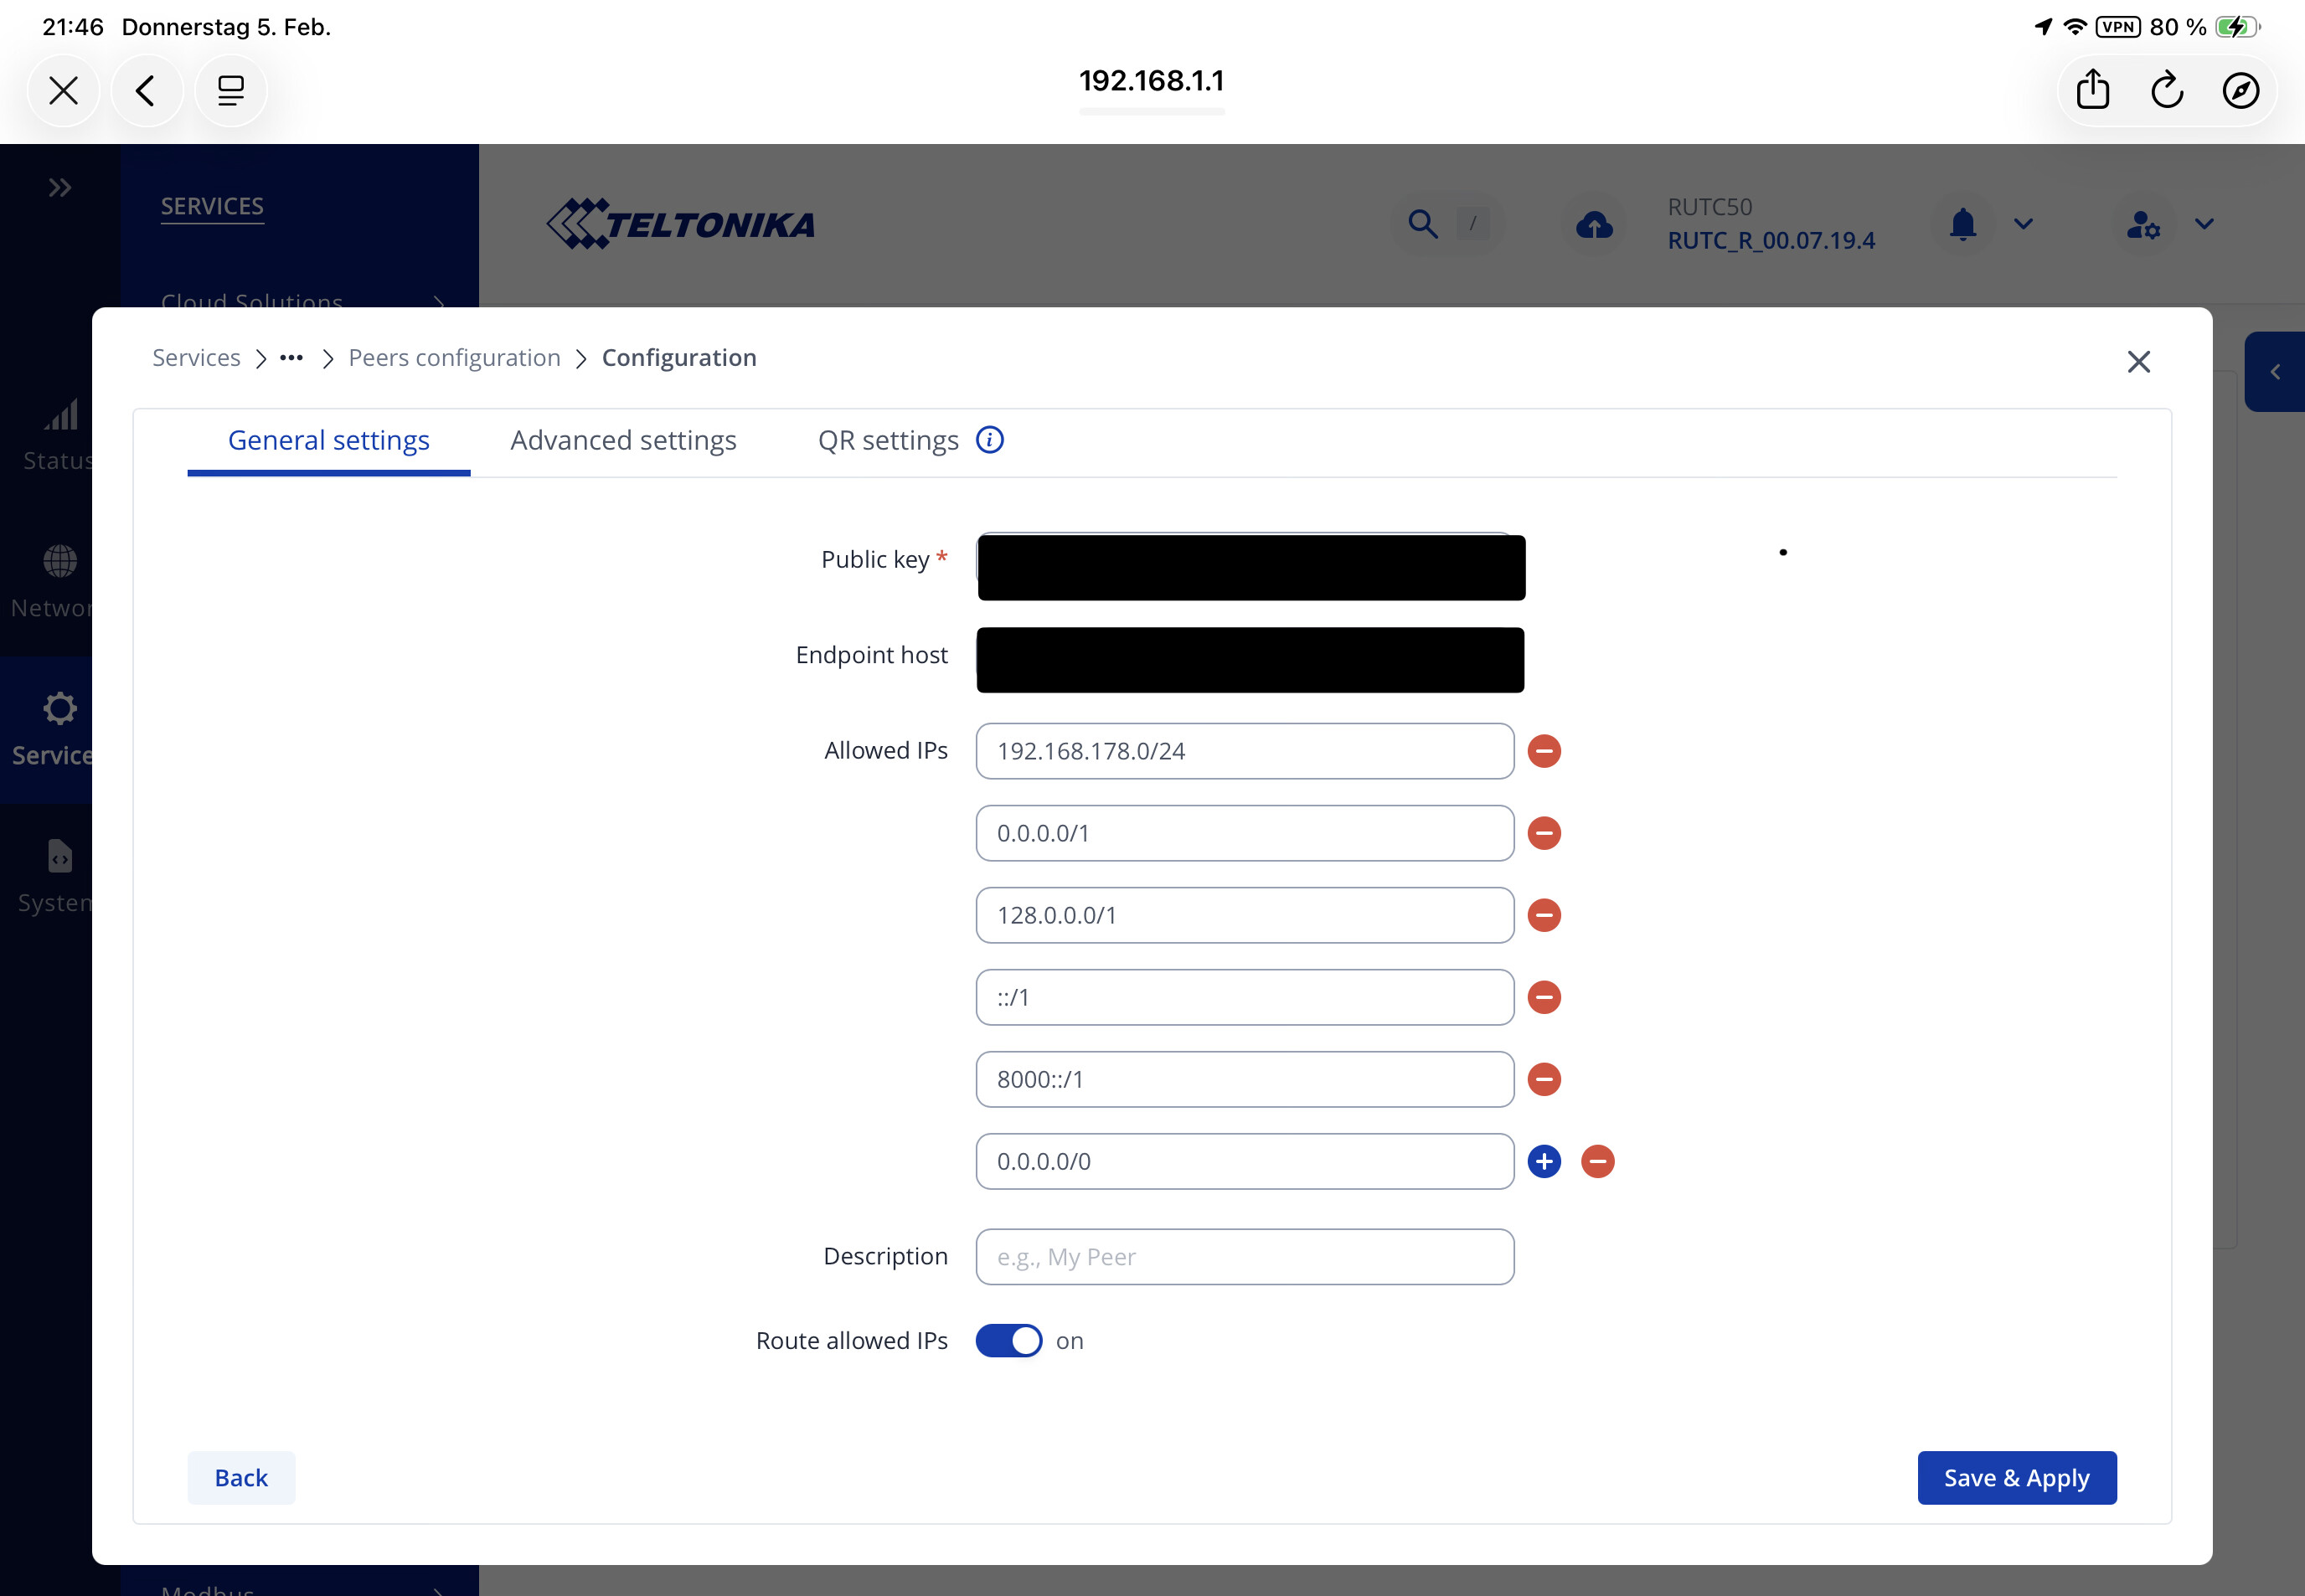Delete the 0.0.0.0/0 allowed IP row
Image resolution: width=2305 pixels, height=1596 pixels.
[x=1597, y=1161]
